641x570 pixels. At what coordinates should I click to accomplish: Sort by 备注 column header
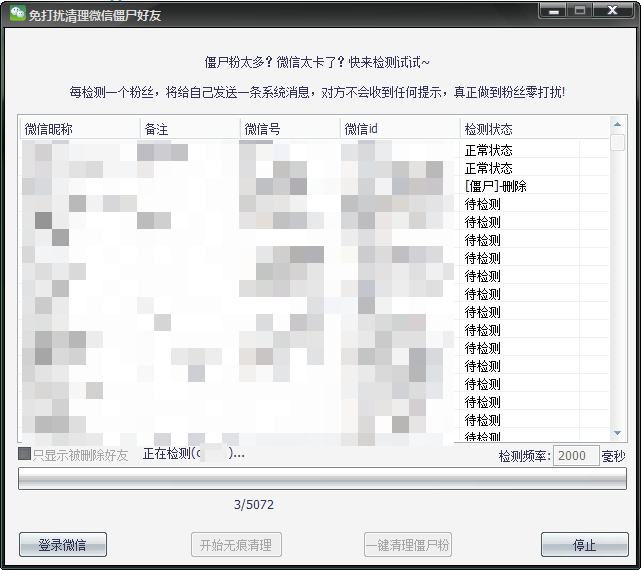(x=190, y=129)
